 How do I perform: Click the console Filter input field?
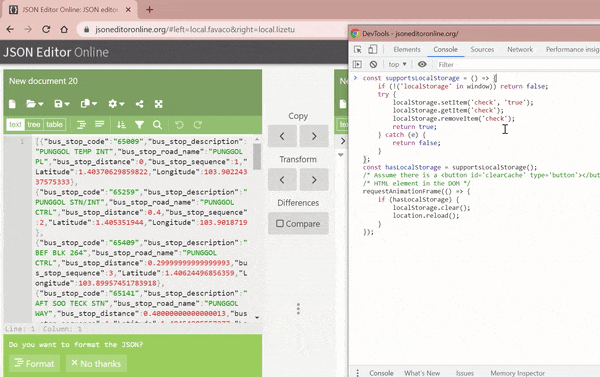[517, 65]
